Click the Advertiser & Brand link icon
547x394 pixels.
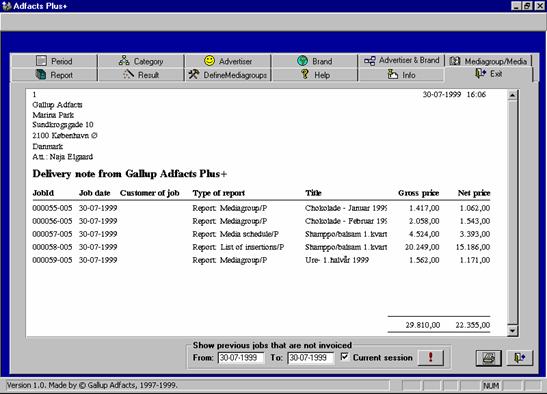point(370,60)
